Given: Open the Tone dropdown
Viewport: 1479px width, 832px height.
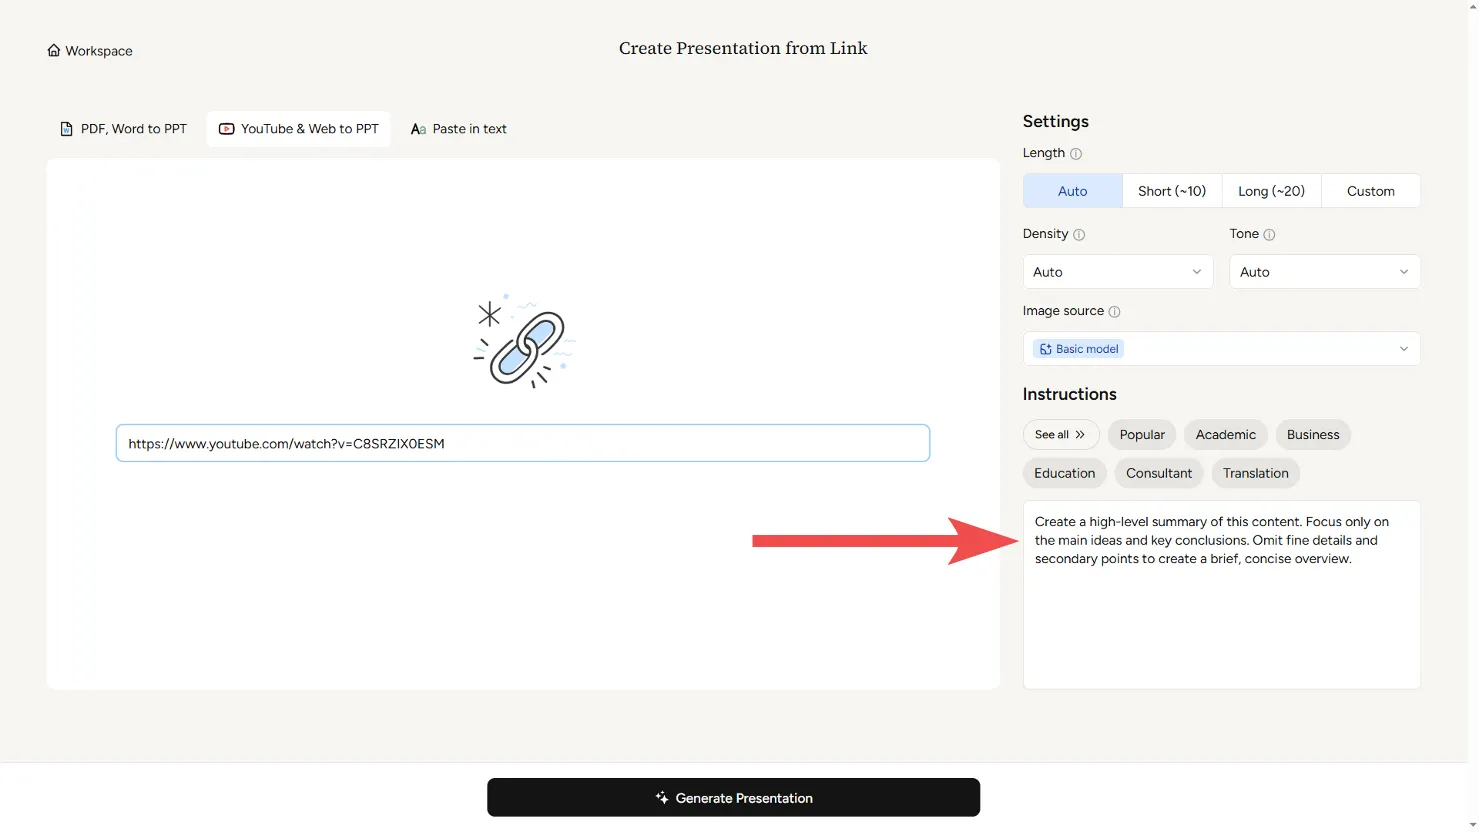Looking at the screenshot, I should (x=1324, y=272).
